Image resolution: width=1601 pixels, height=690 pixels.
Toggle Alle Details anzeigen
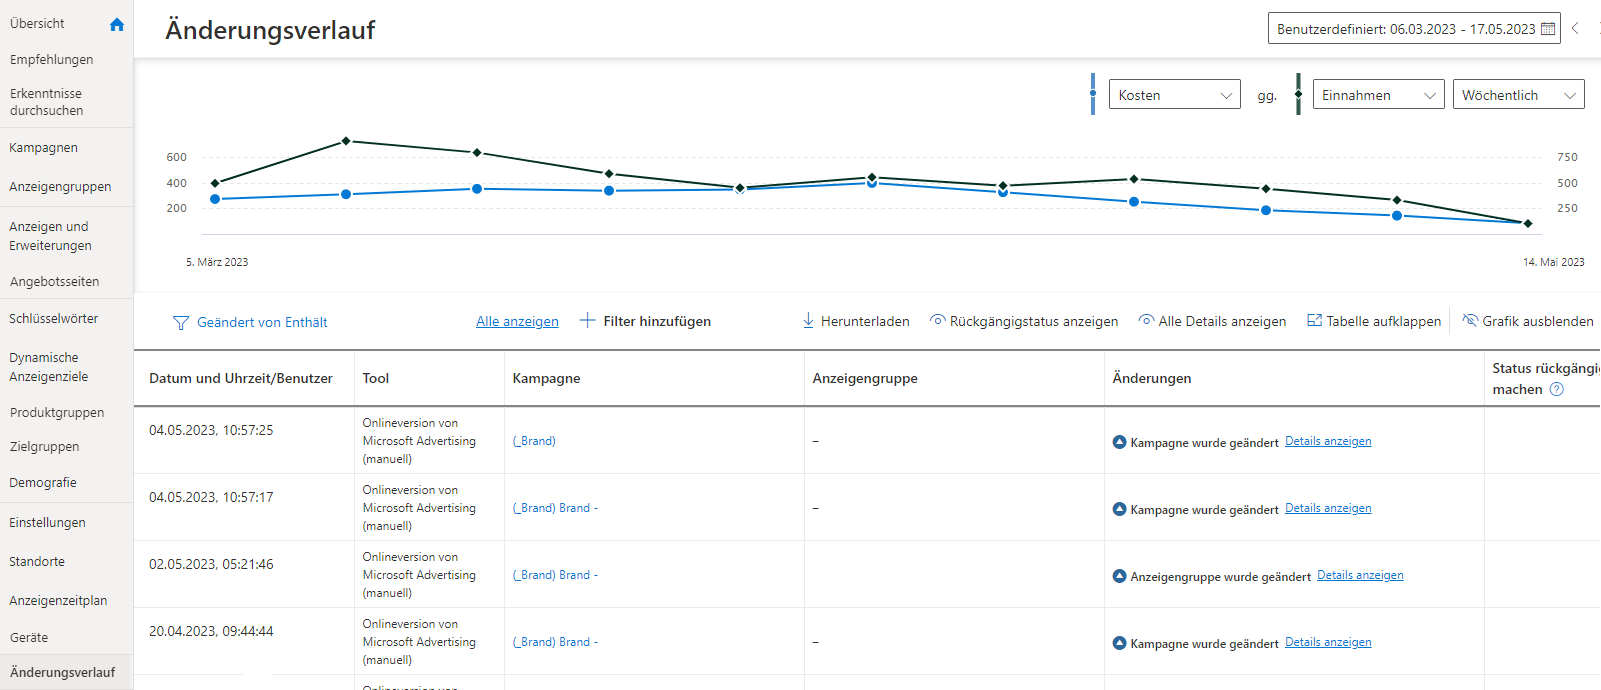click(1212, 321)
